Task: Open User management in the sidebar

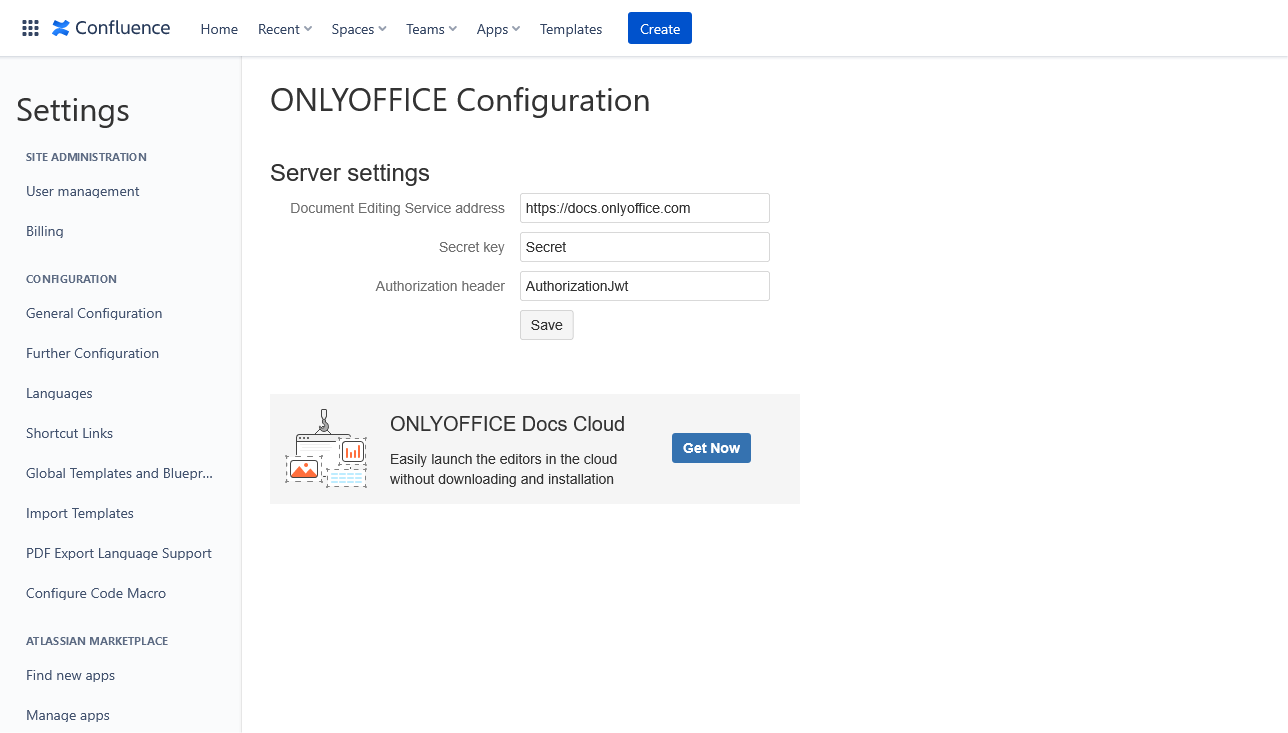Action: 83,191
